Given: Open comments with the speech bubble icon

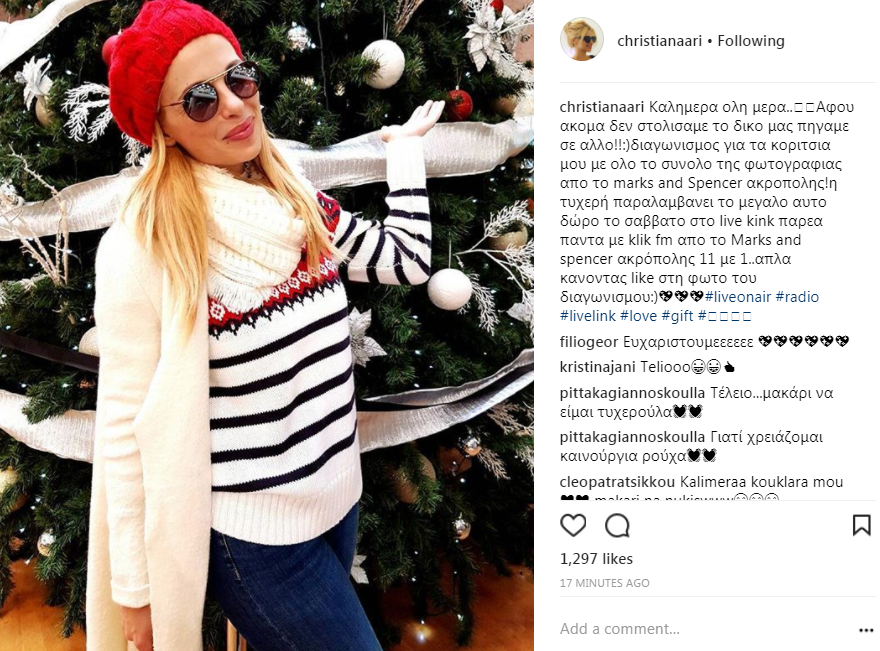Looking at the screenshot, I should click(x=617, y=526).
